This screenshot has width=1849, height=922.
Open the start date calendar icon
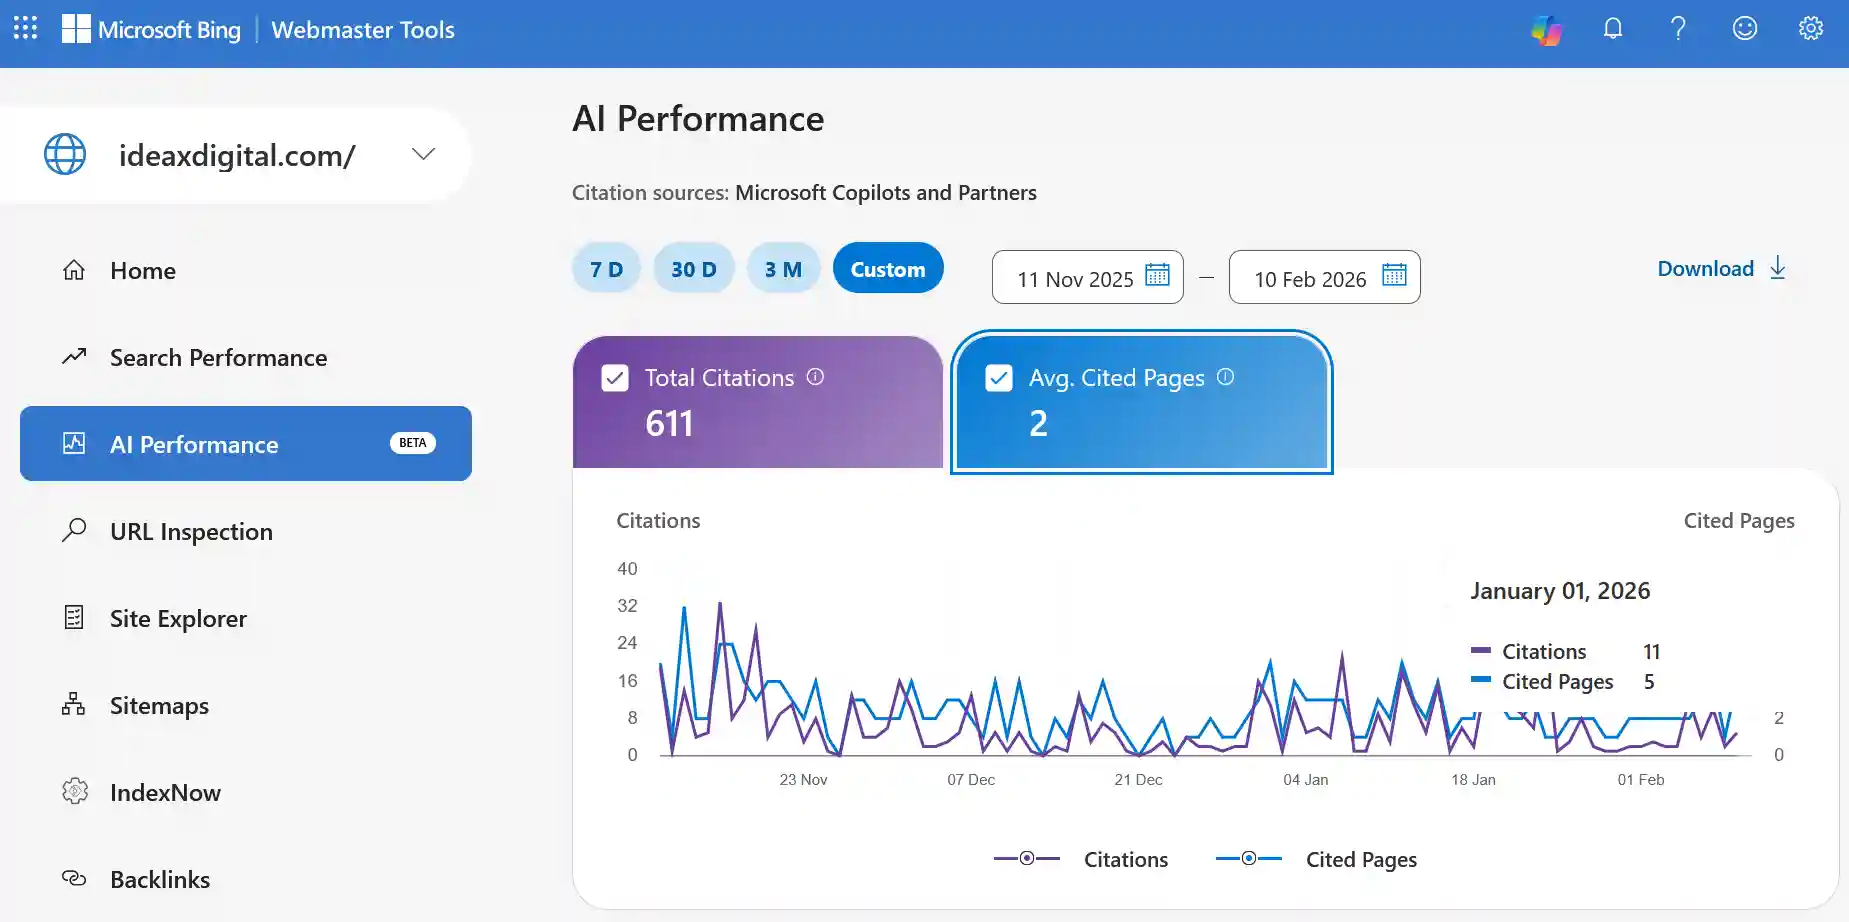(1157, 275)
